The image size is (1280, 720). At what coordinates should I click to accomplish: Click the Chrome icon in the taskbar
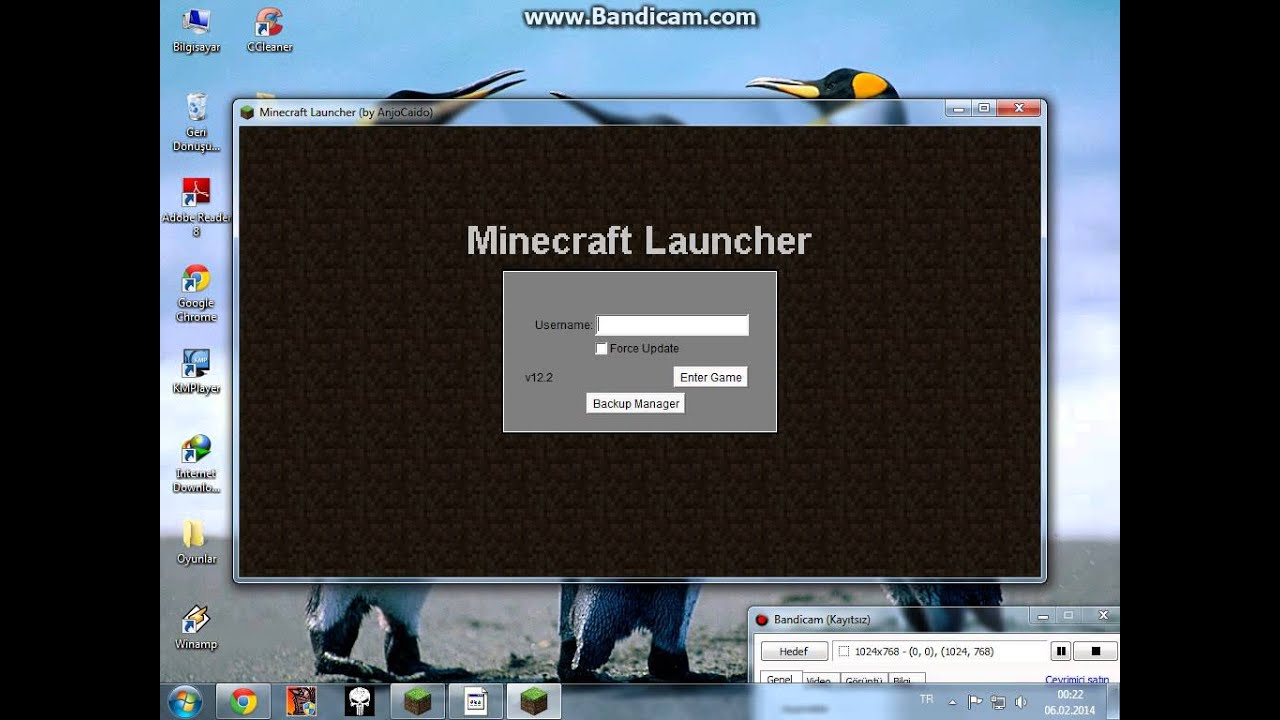[243, 701]
